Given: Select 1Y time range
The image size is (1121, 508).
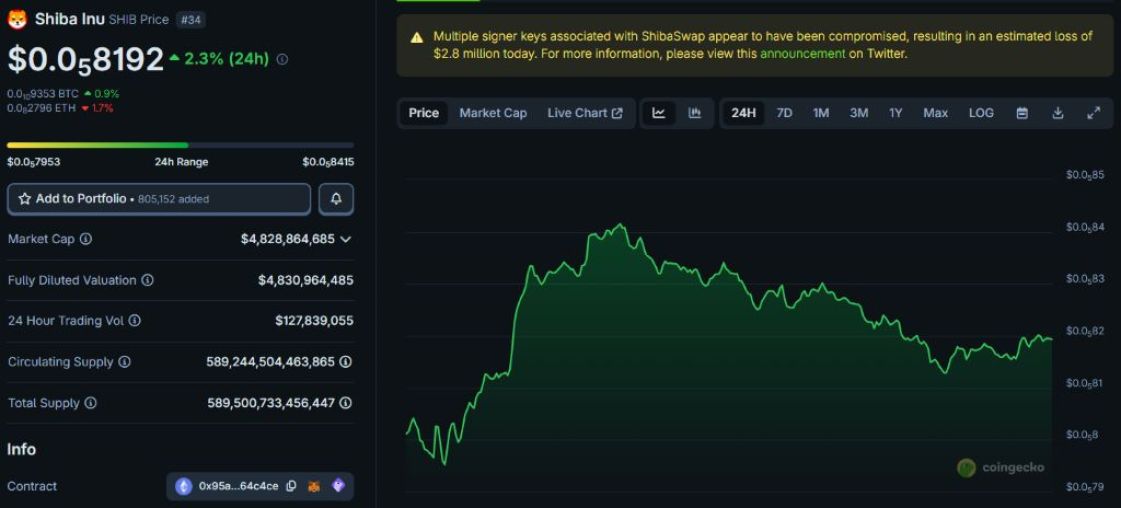Looking at the screenshot, I should [x=896, y=113].
